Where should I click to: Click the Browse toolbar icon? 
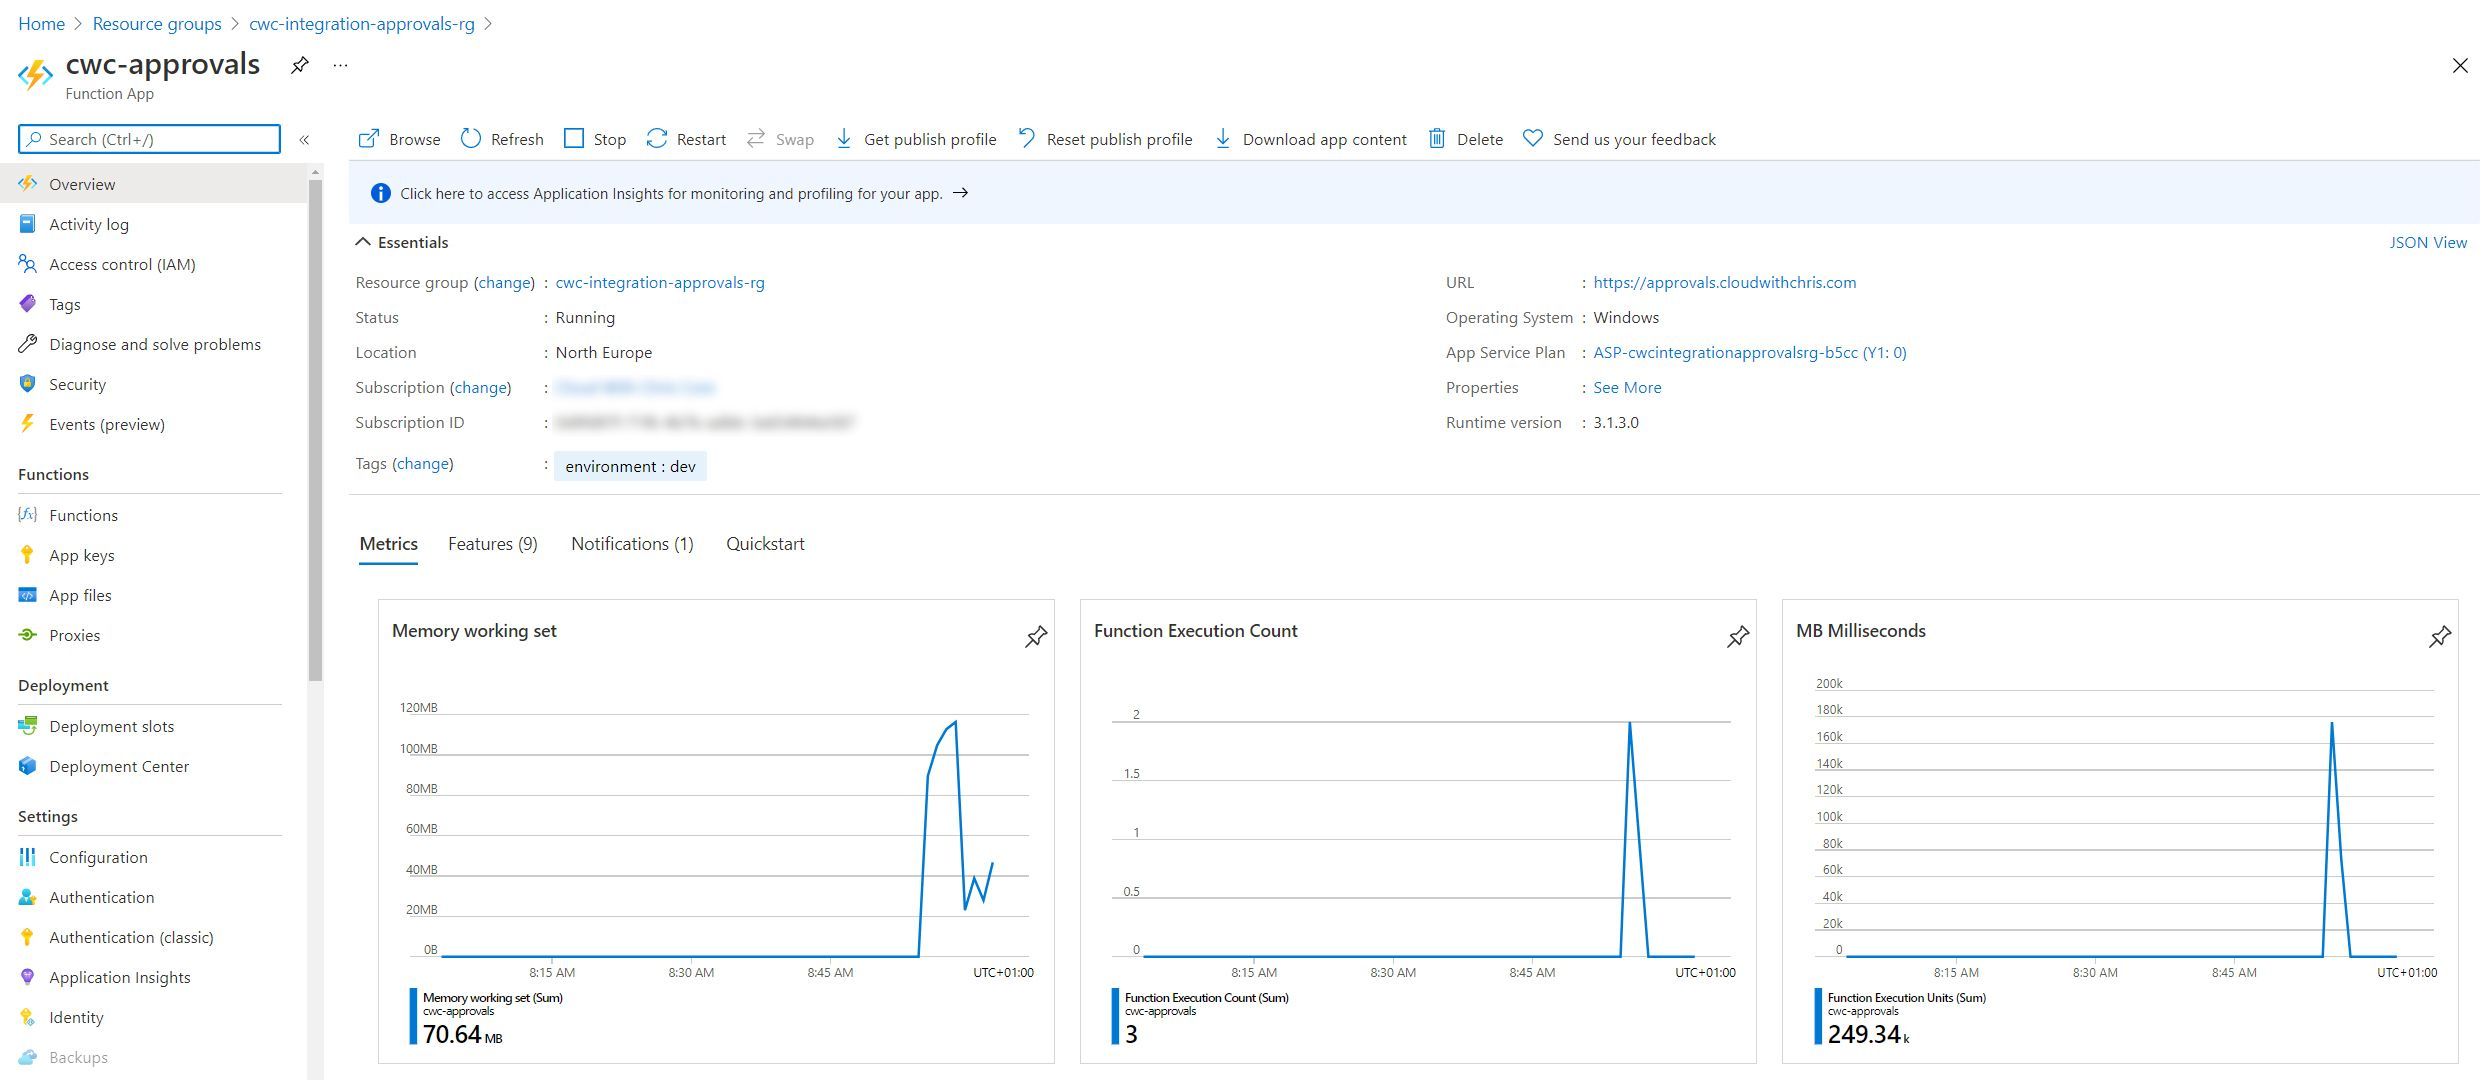click(x=368, y=139)
